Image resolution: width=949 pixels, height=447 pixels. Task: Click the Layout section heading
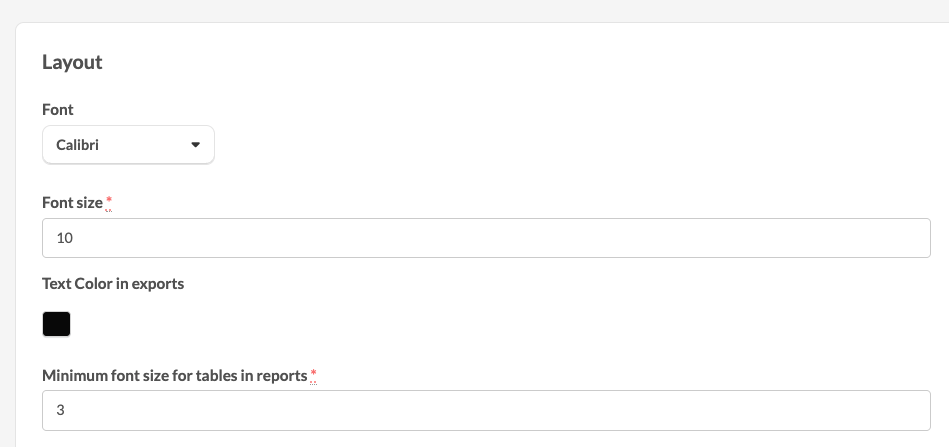72,62
